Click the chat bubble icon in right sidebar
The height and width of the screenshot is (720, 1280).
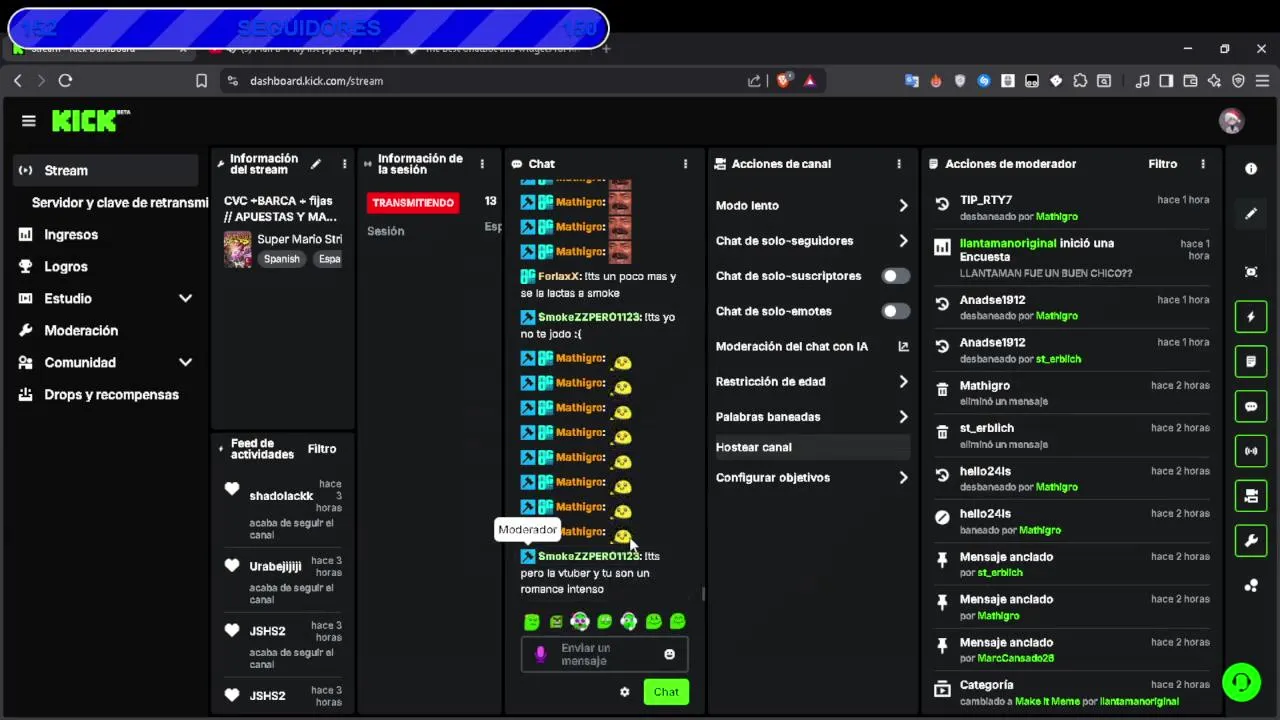coord(1251,407)
